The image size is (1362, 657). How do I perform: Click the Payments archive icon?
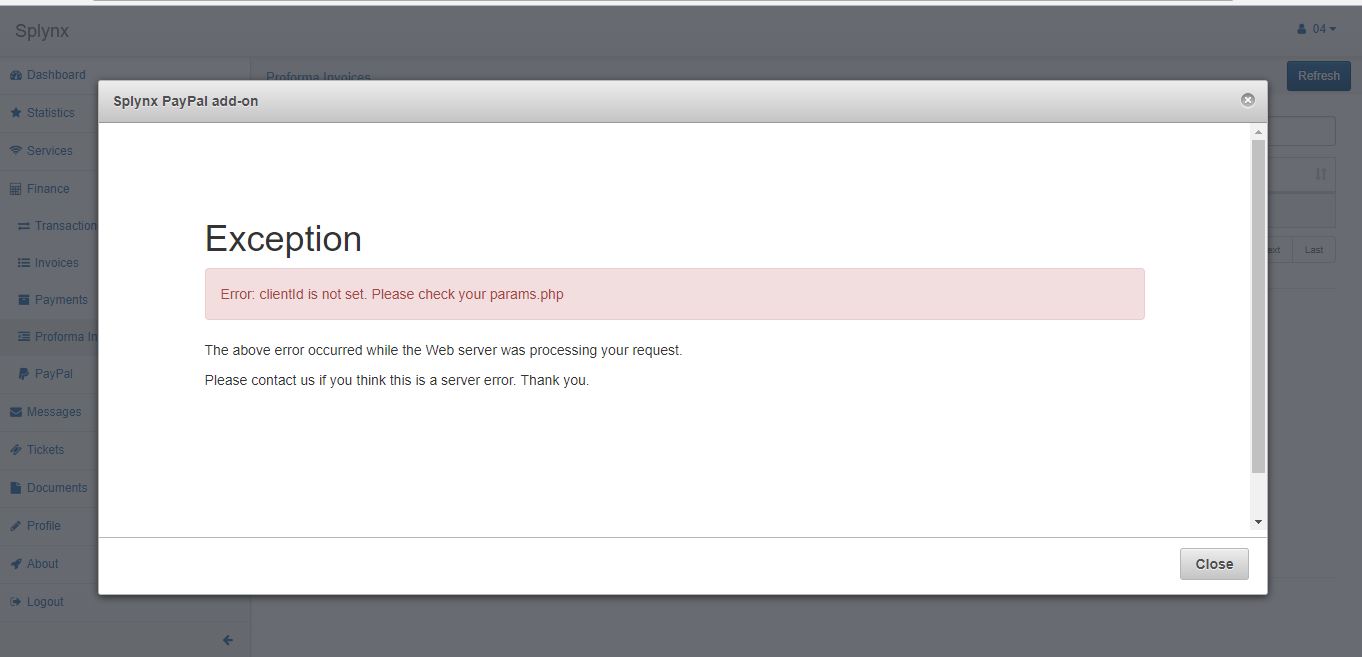[24, 300]
